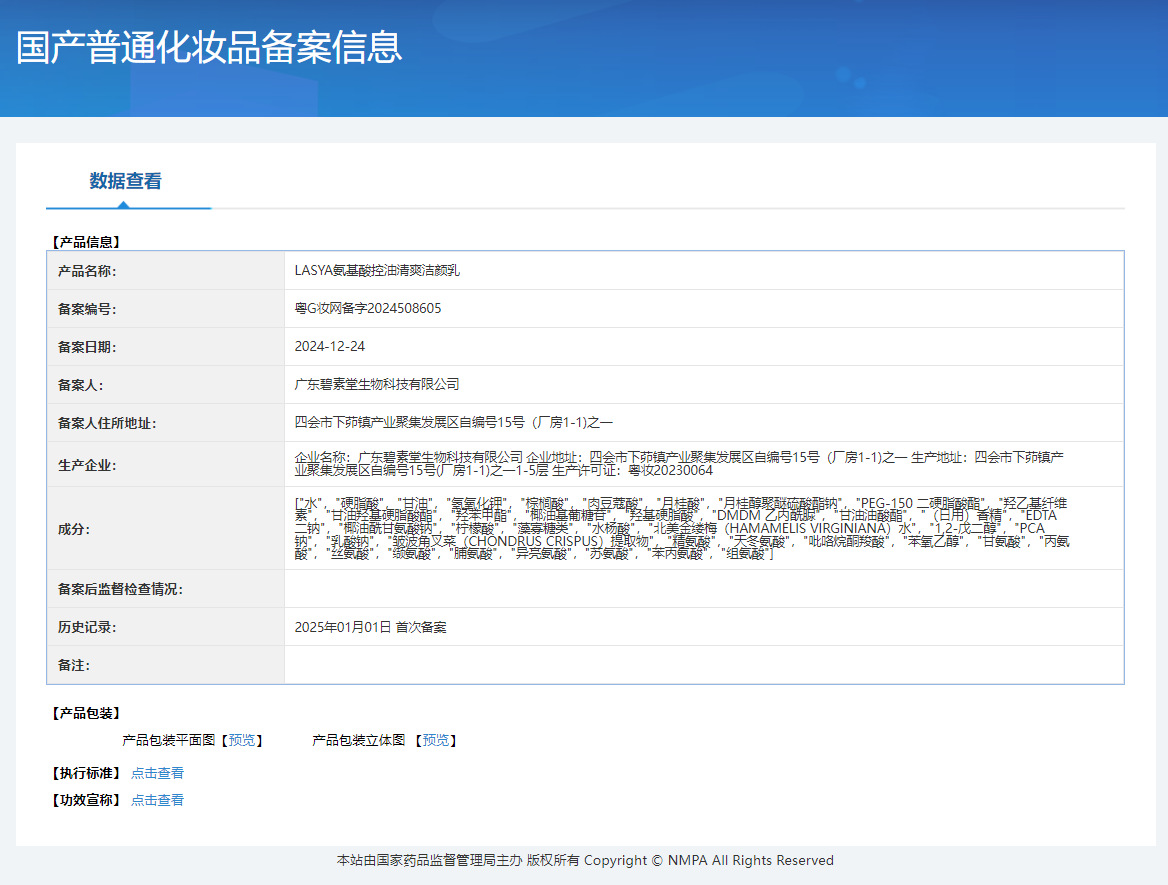Click the 【产品信息】 section heading
This screenshot has height=885, width=1168.
tap(86, 242)
